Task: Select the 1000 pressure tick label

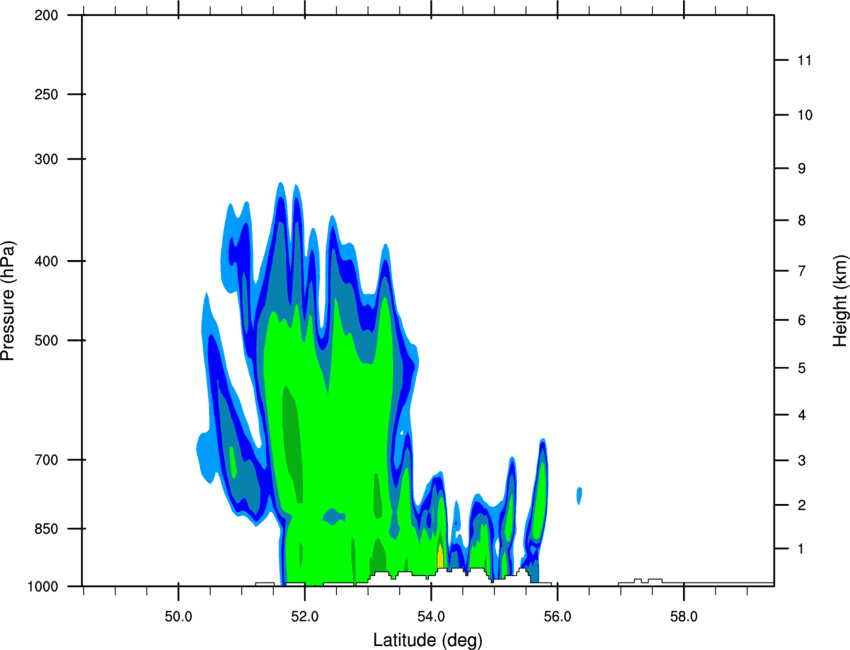Action: click(x=43, y=587)
